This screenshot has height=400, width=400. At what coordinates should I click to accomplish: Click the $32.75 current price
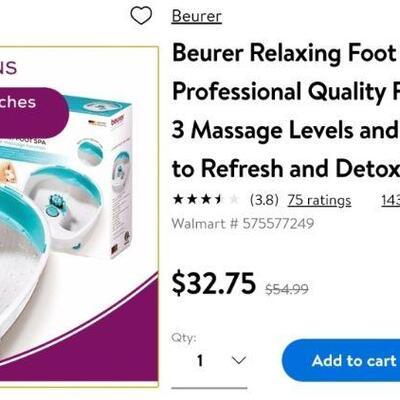pyautogui.click(x=214, y=284)
